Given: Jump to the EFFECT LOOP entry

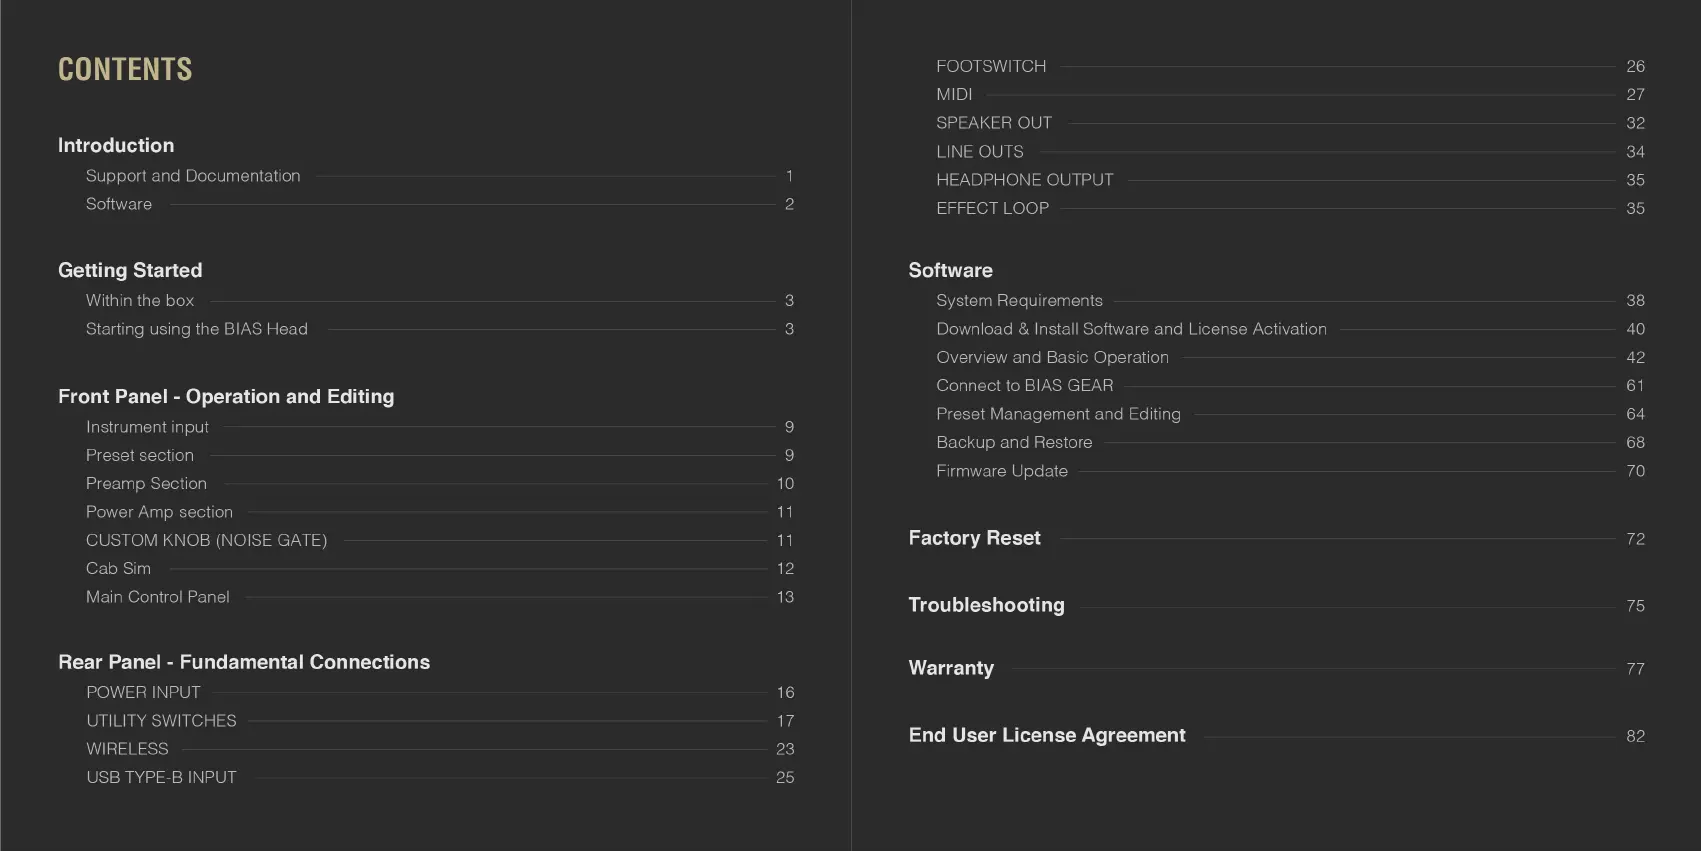Looking at the screenshot, I should 992,209.
